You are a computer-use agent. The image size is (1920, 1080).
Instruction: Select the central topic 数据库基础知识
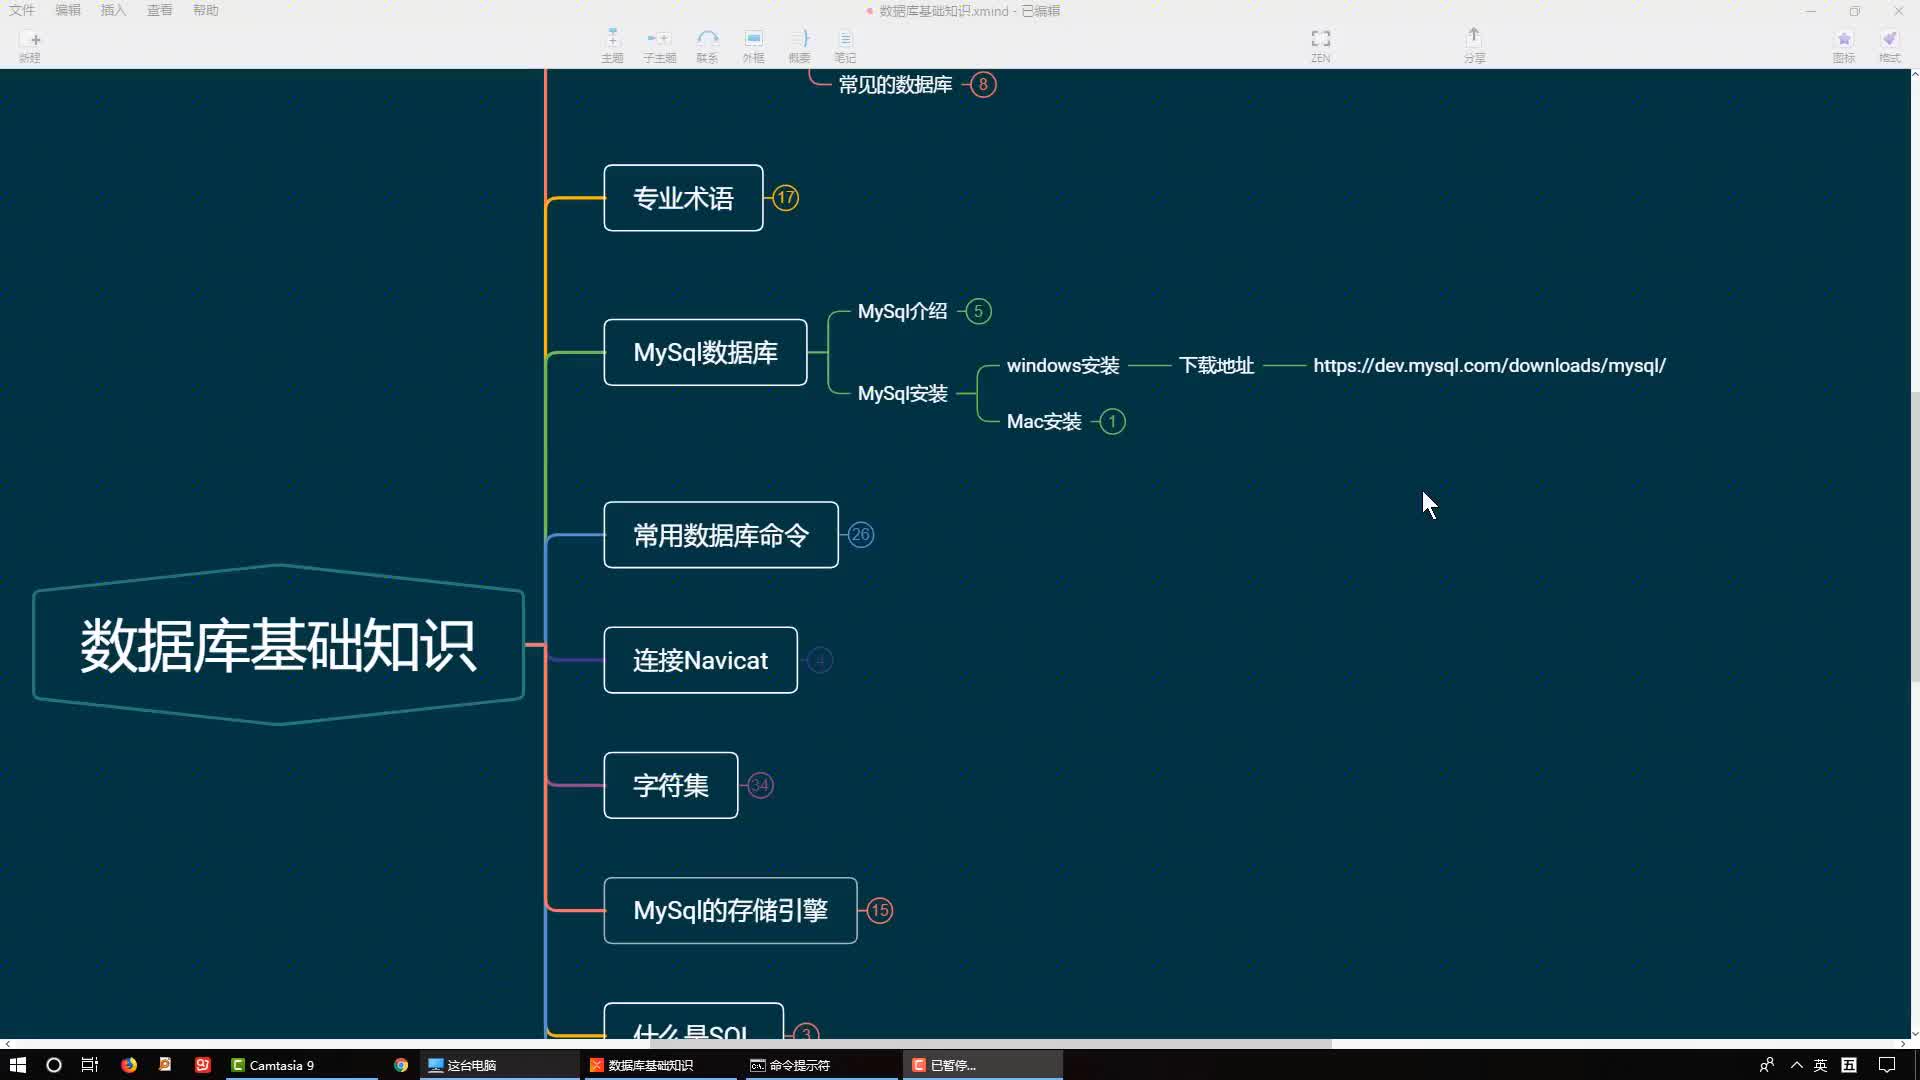(x=278, y=645)
